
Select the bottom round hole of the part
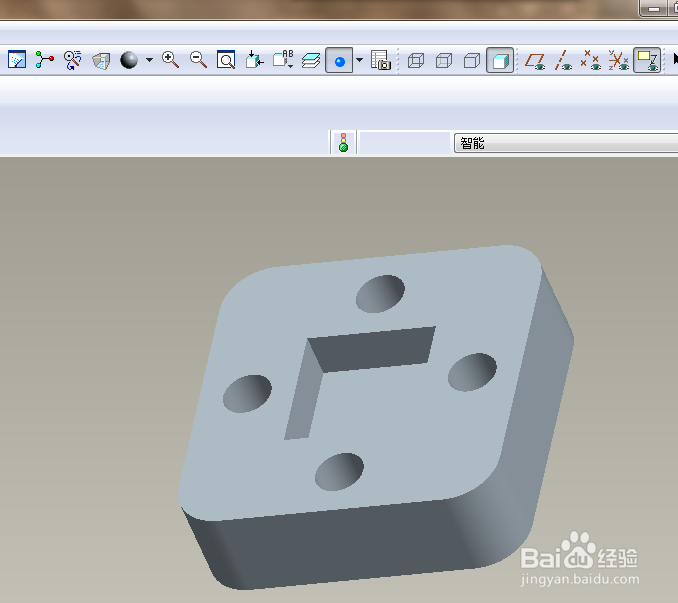click(x=339, y=472)
